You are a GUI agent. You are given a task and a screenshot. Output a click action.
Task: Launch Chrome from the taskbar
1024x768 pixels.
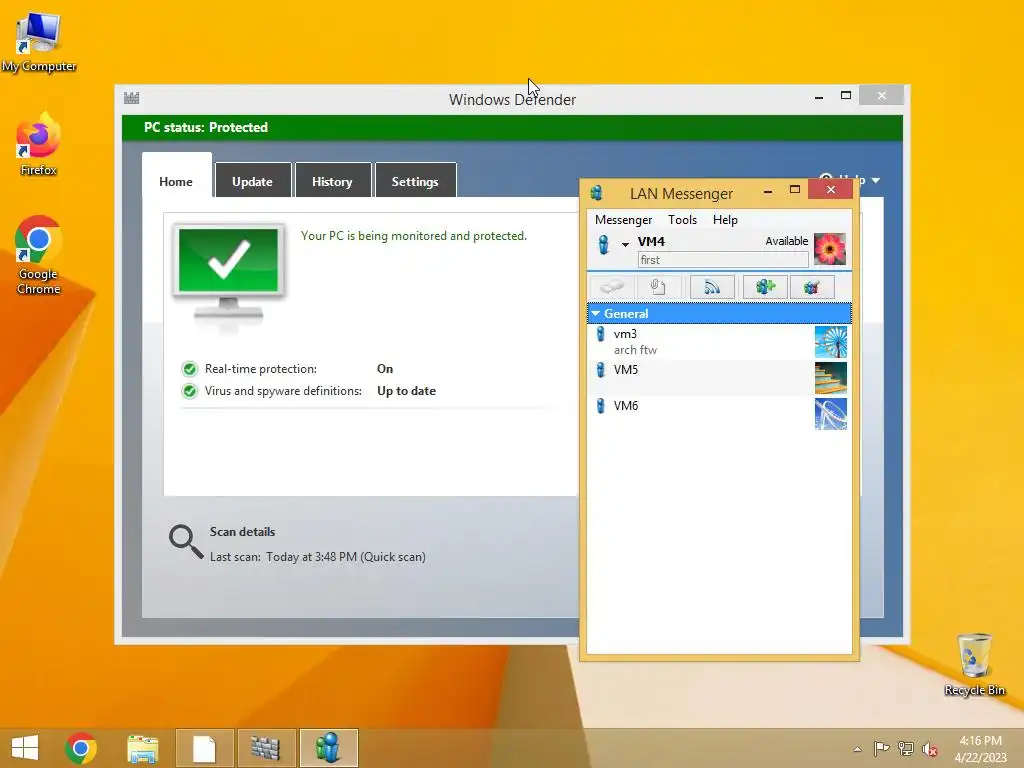(81, 748)
